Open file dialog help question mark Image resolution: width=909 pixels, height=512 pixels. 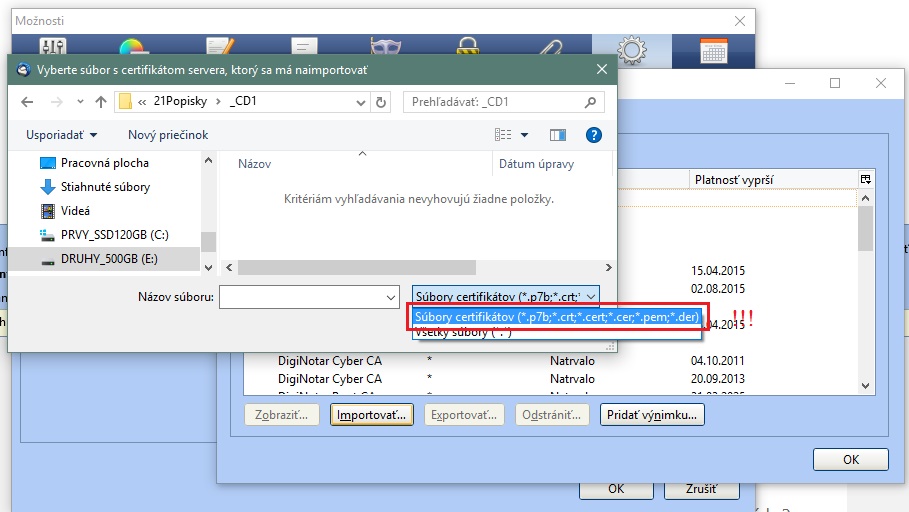point(594,135)
